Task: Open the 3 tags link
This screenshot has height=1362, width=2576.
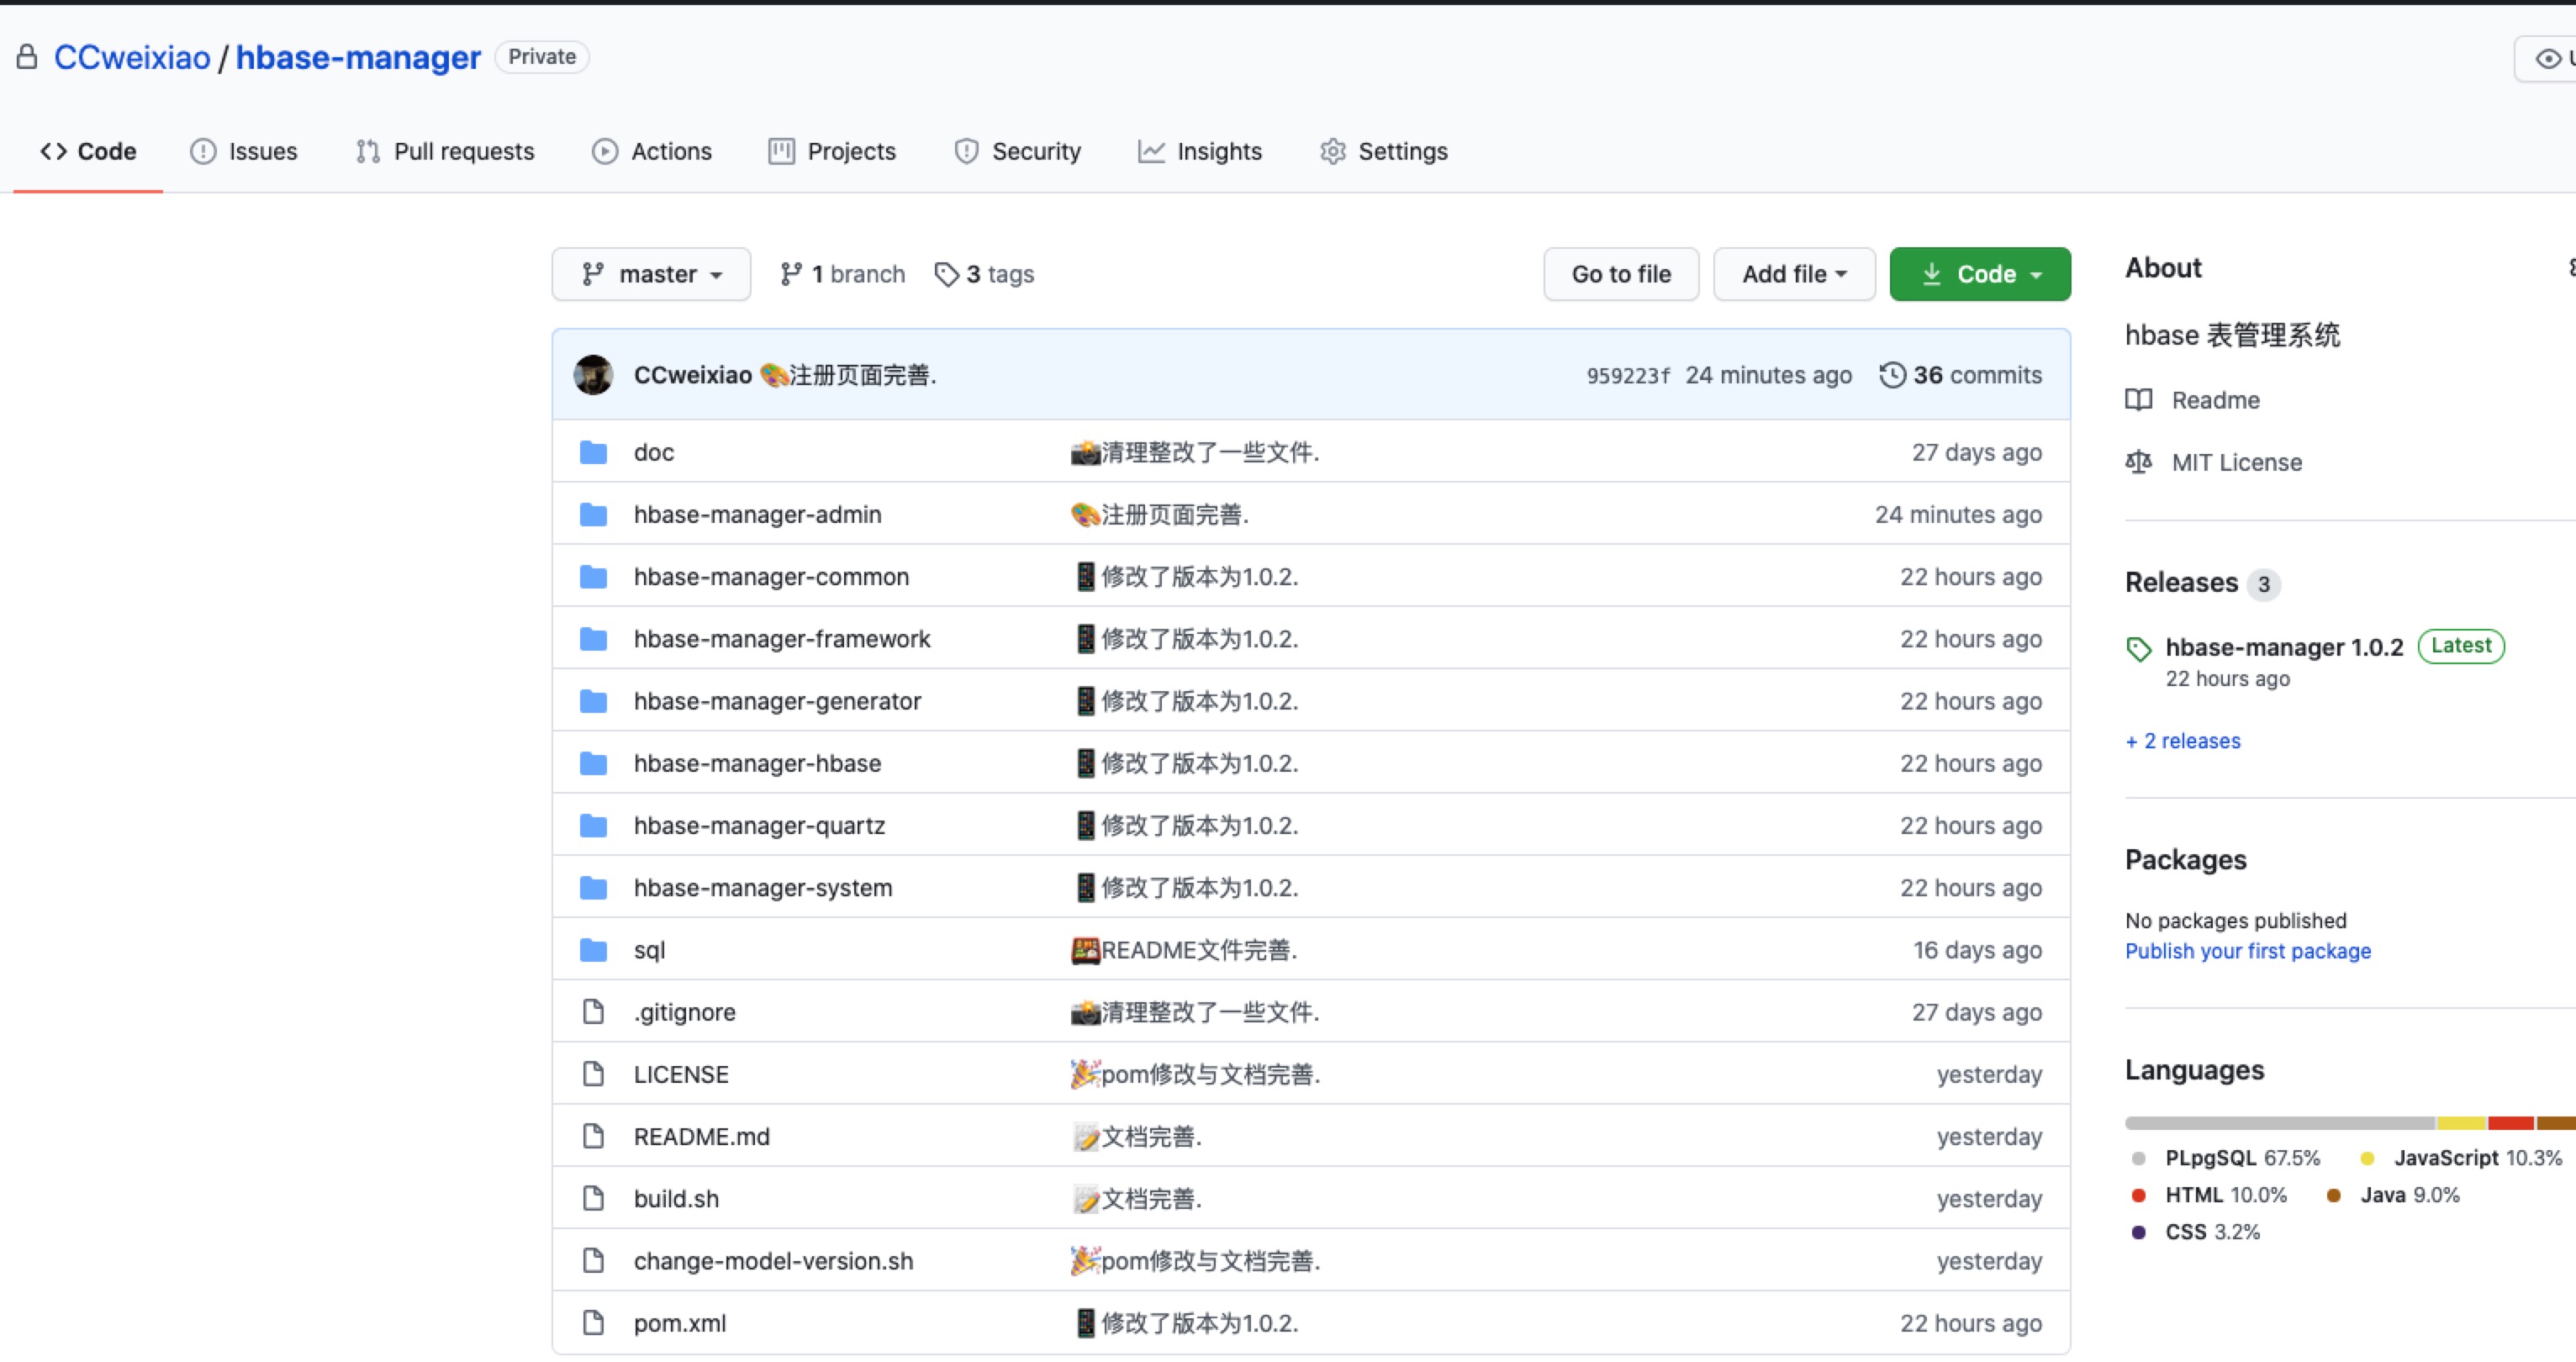Action: click(x=985, y=274)
